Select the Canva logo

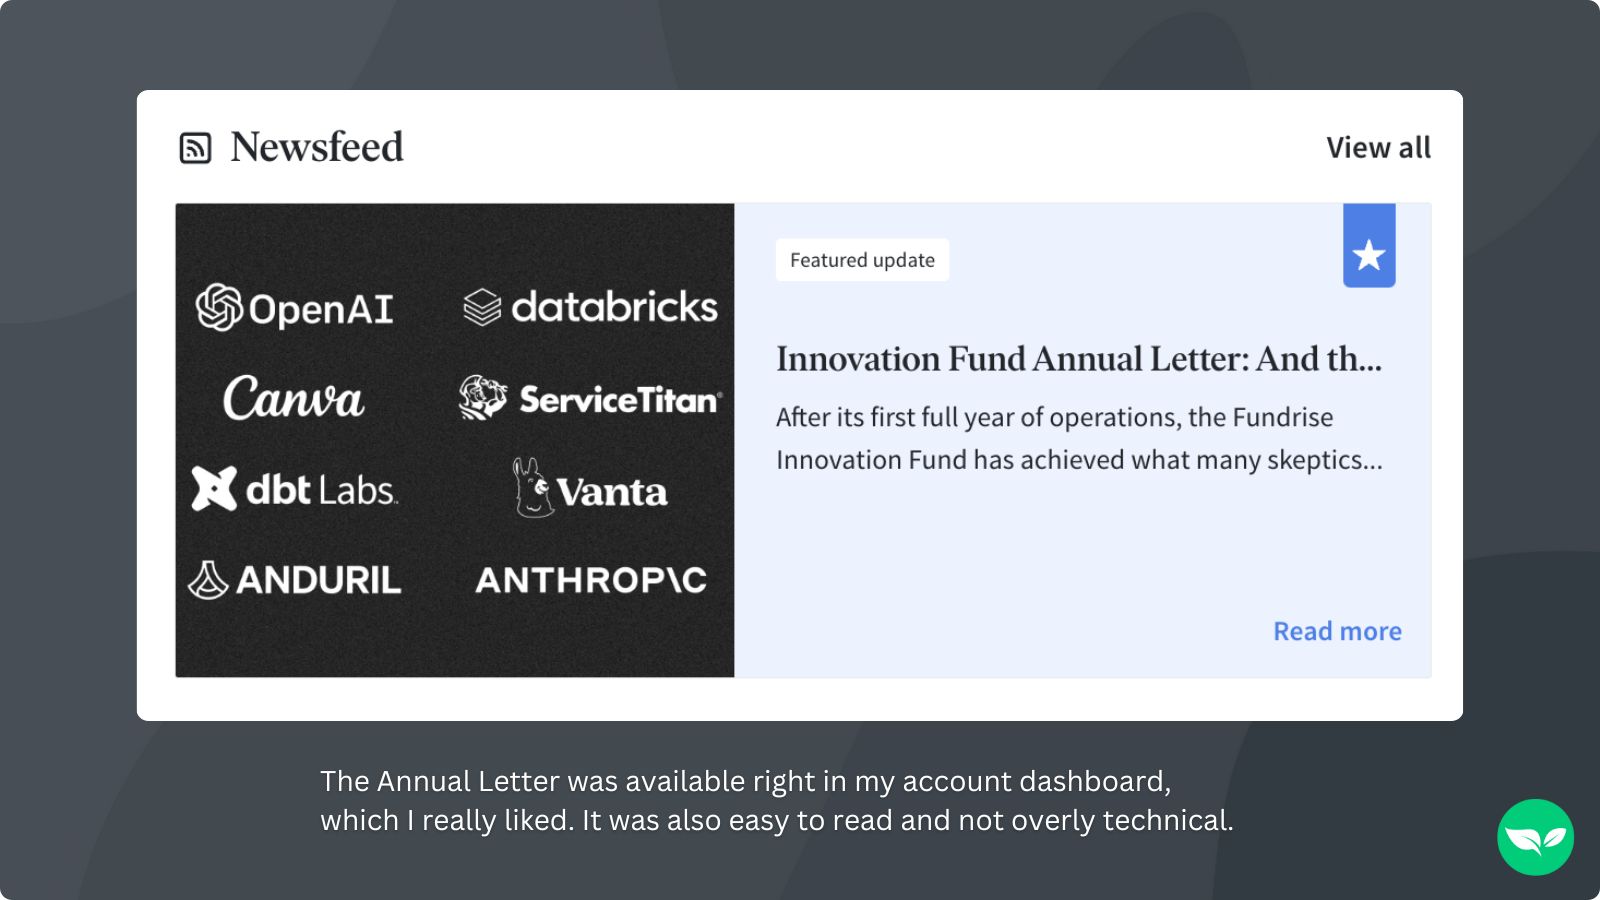point(295,399)
